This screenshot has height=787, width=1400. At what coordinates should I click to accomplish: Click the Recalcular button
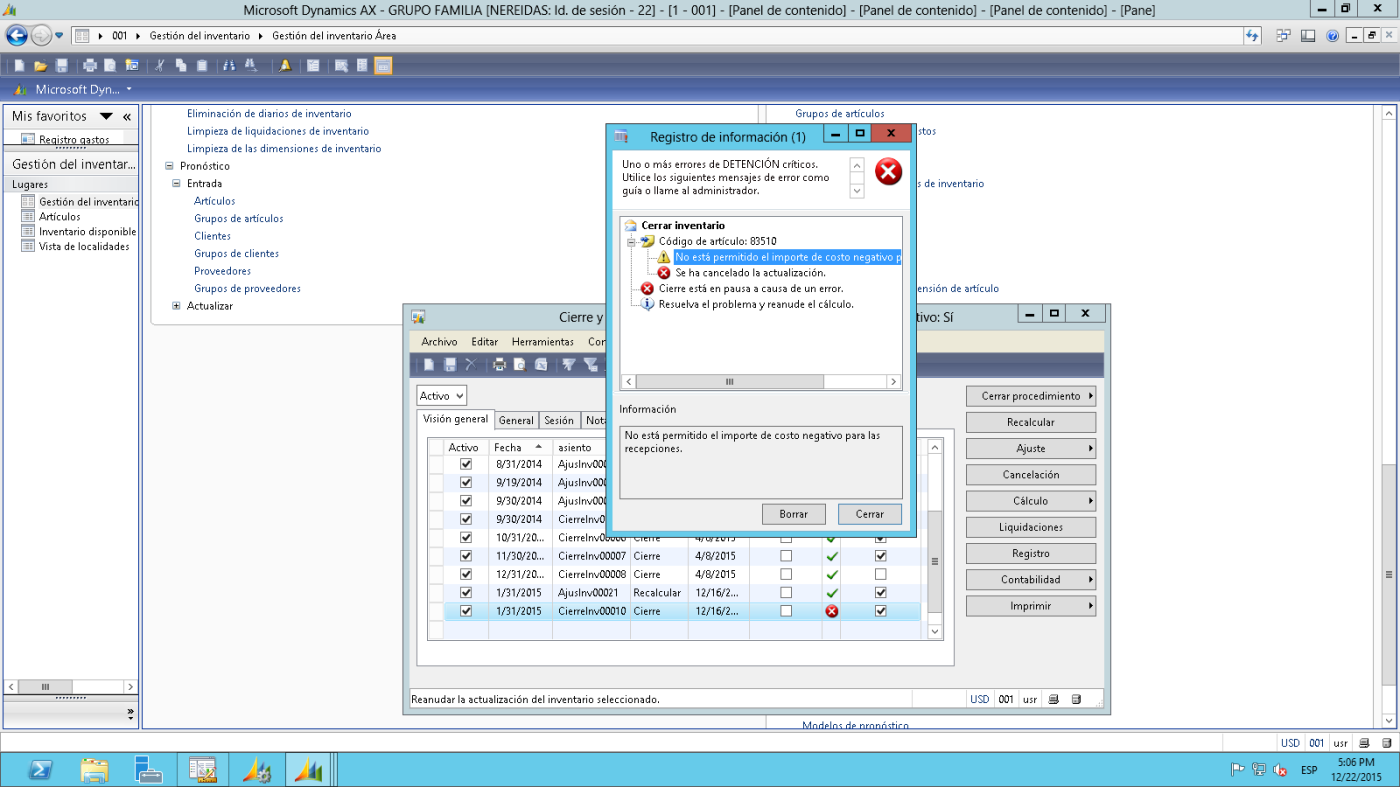tap(1030, 422)
